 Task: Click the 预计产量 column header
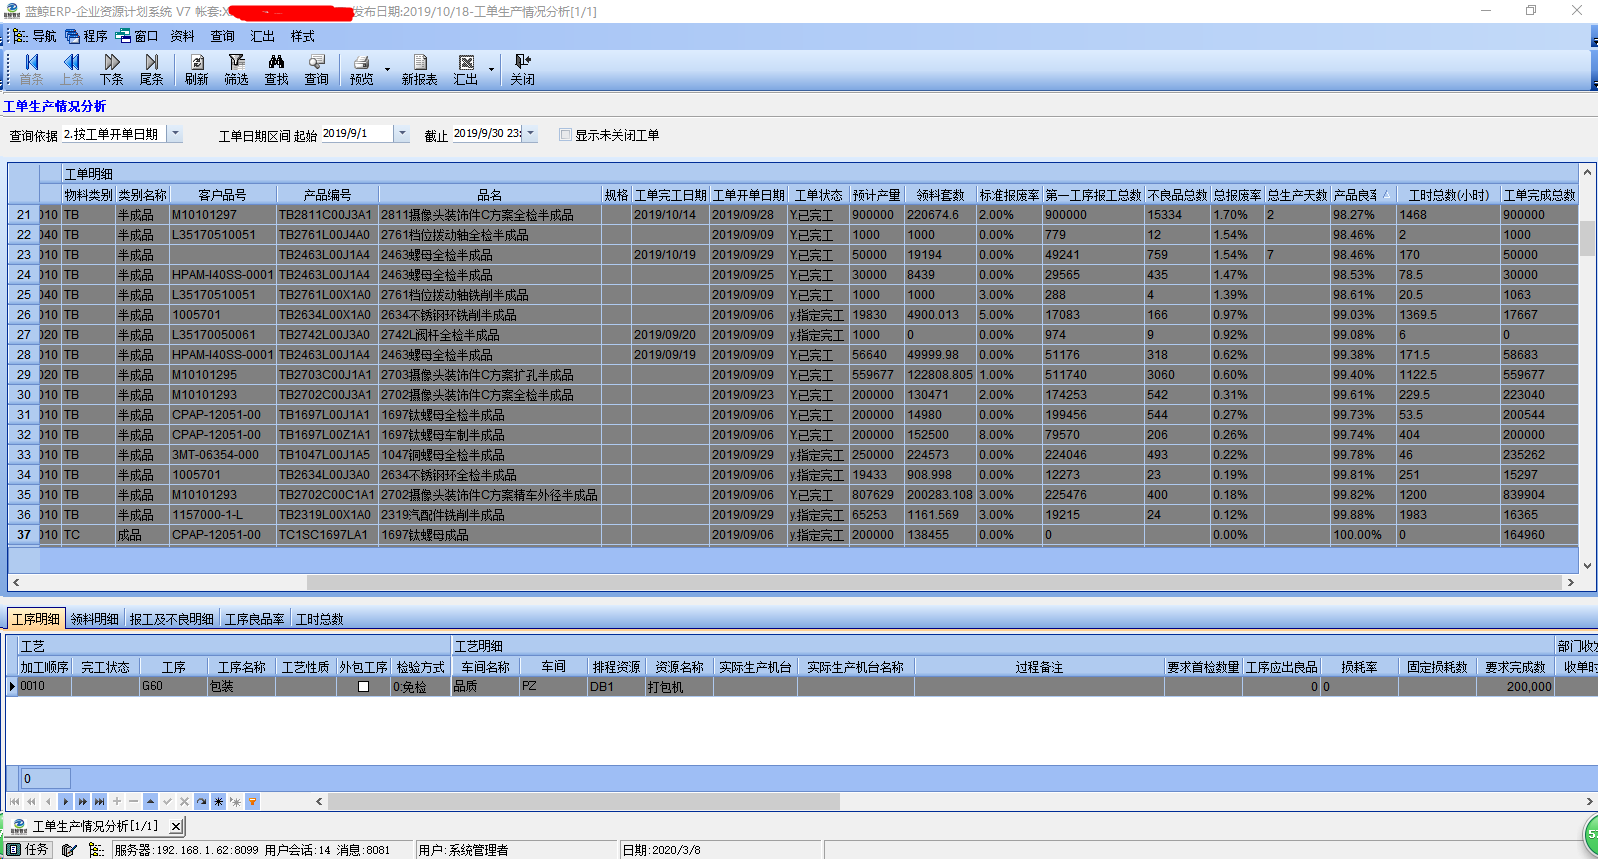pos(876,195)
